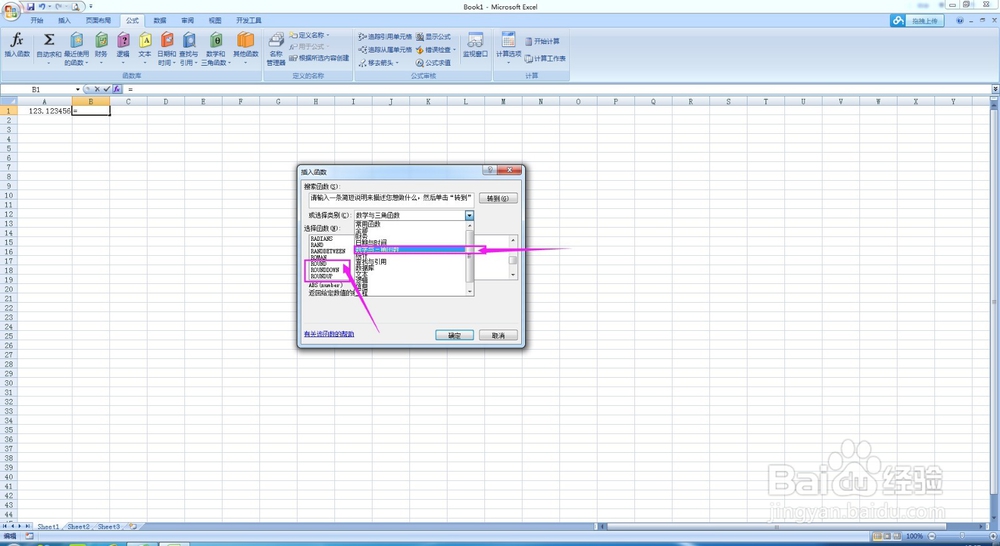Toggle Show Formulas (显示公式)
Viewport: 1000px width, 546px height.
point(434,36)
